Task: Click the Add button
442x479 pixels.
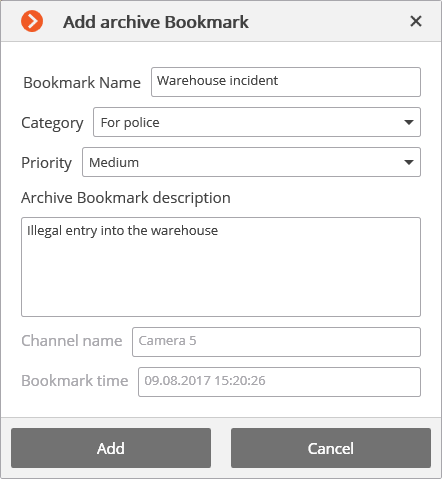Action: 111,448
